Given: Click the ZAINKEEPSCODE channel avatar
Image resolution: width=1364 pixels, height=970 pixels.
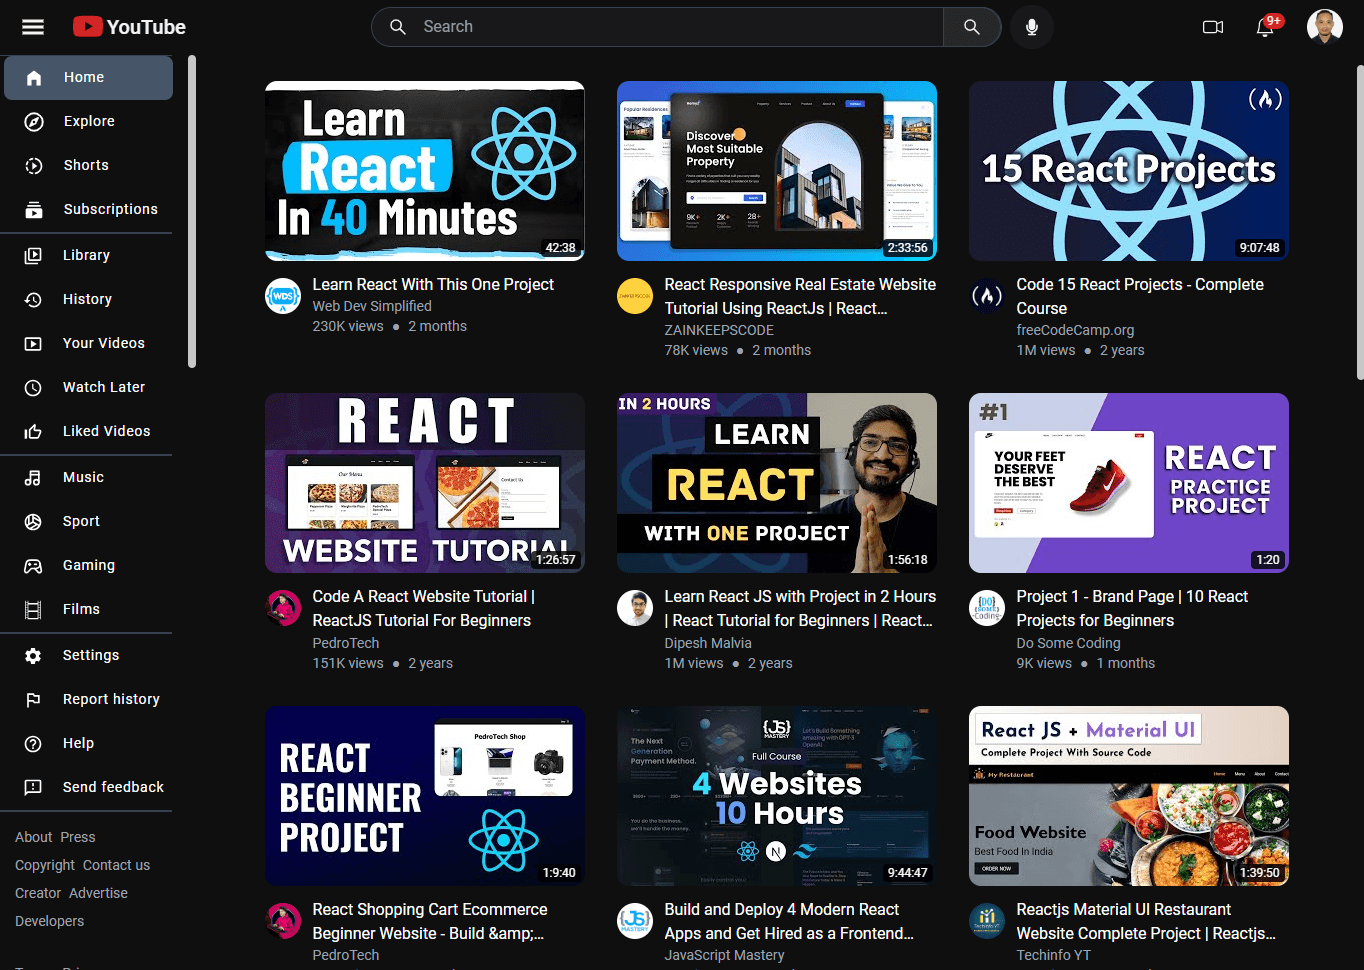Looking at the screenshot, I should pos(635,296).
